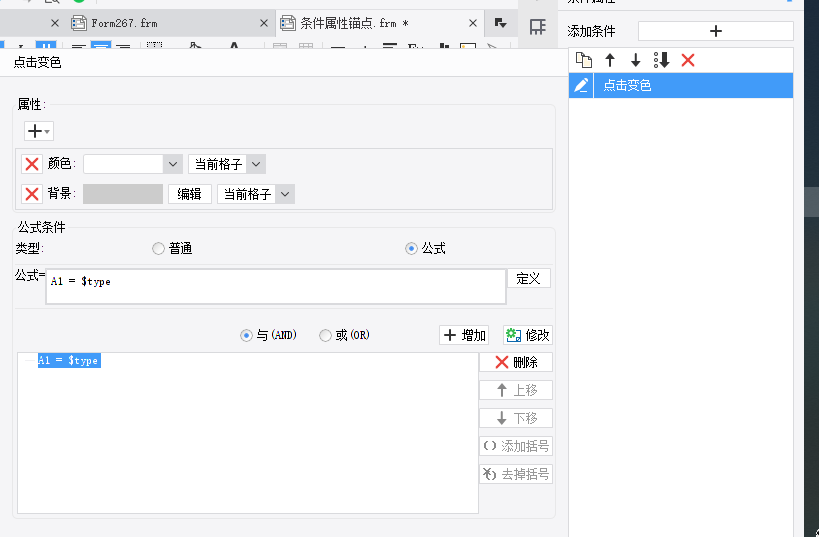Click the 增加 button to add condition
The width and height of the screenshot is (819, 537).
[464, 336]
